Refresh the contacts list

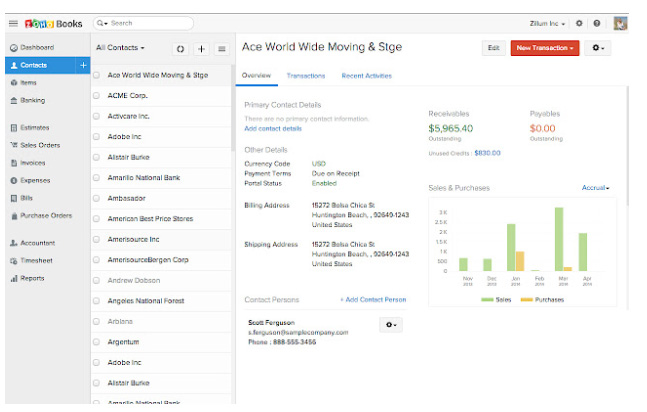pos(180,49)
